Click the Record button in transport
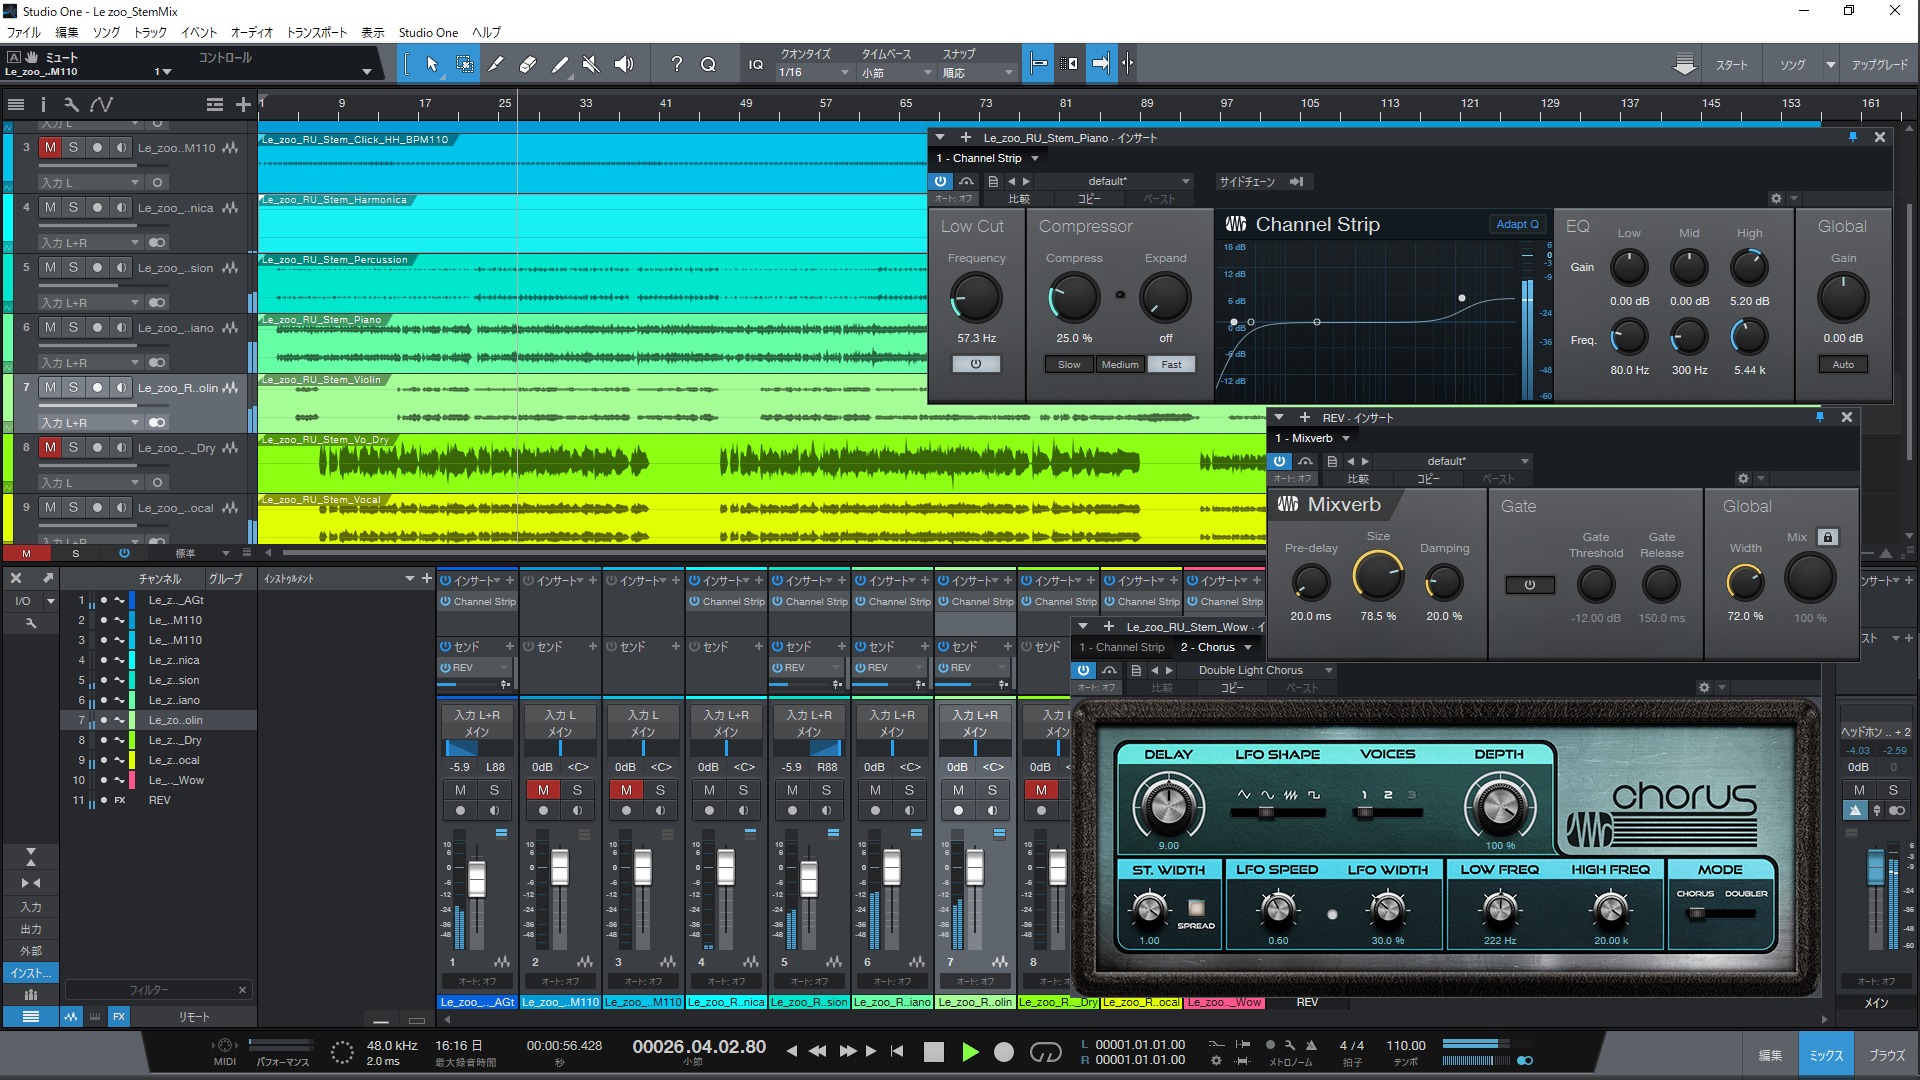Viewport: 1920px width, 1080px height. click(1004, 1051)
